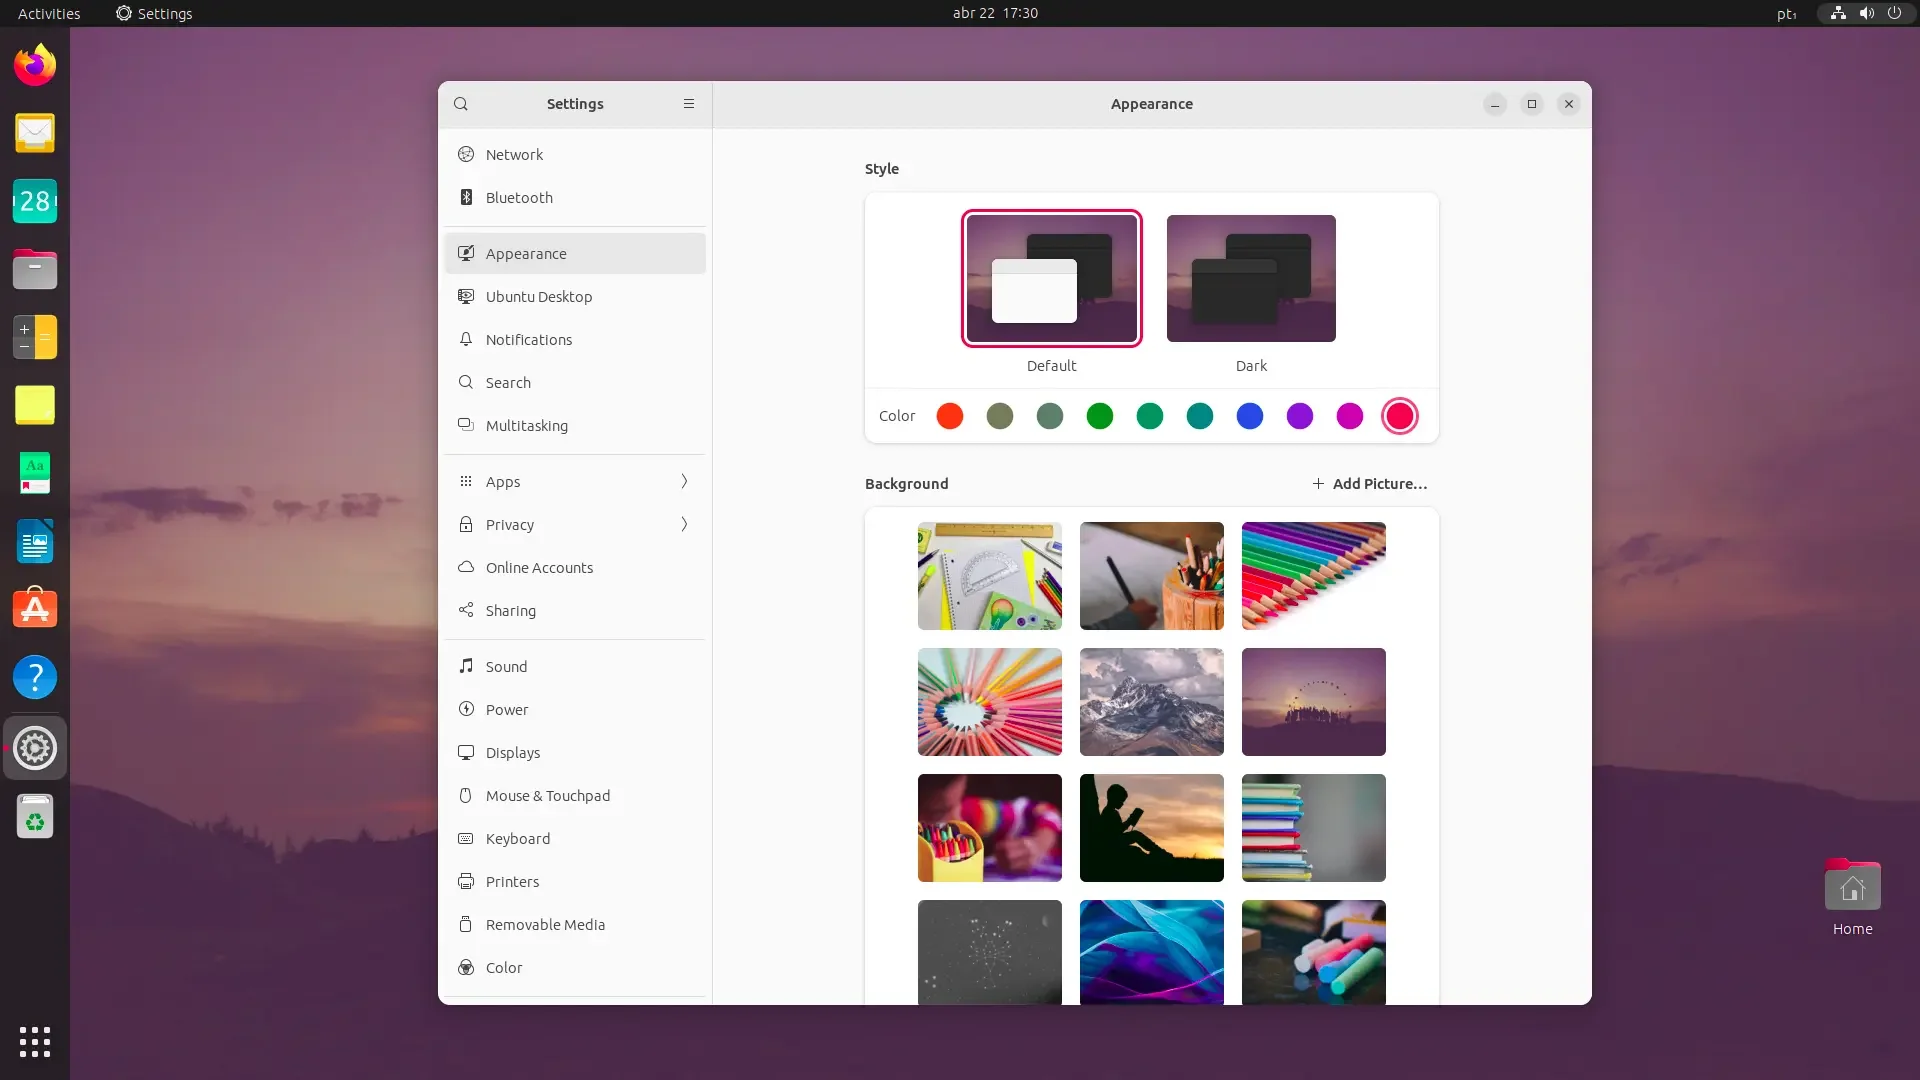Click Add Picture button
This screenshot has height=1080, width=1920.
[x=1369, y=484]
